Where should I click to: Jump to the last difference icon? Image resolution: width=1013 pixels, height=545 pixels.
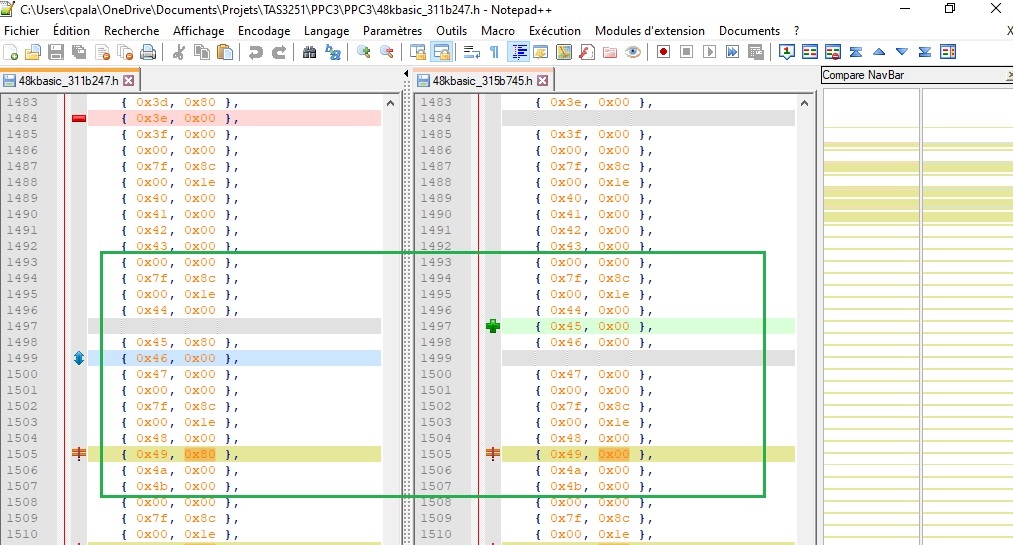tap(925, 52)
